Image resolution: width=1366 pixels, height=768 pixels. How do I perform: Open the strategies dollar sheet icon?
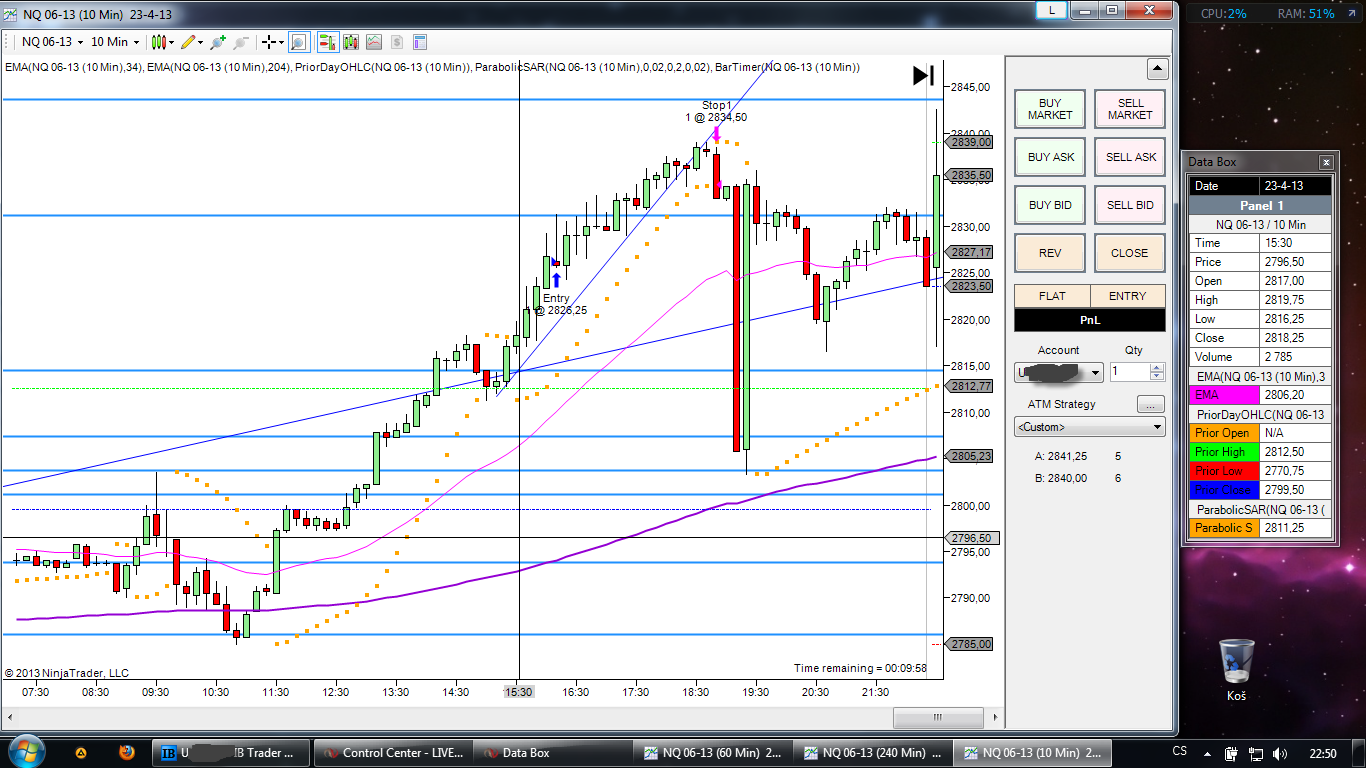tap(397, 42)
